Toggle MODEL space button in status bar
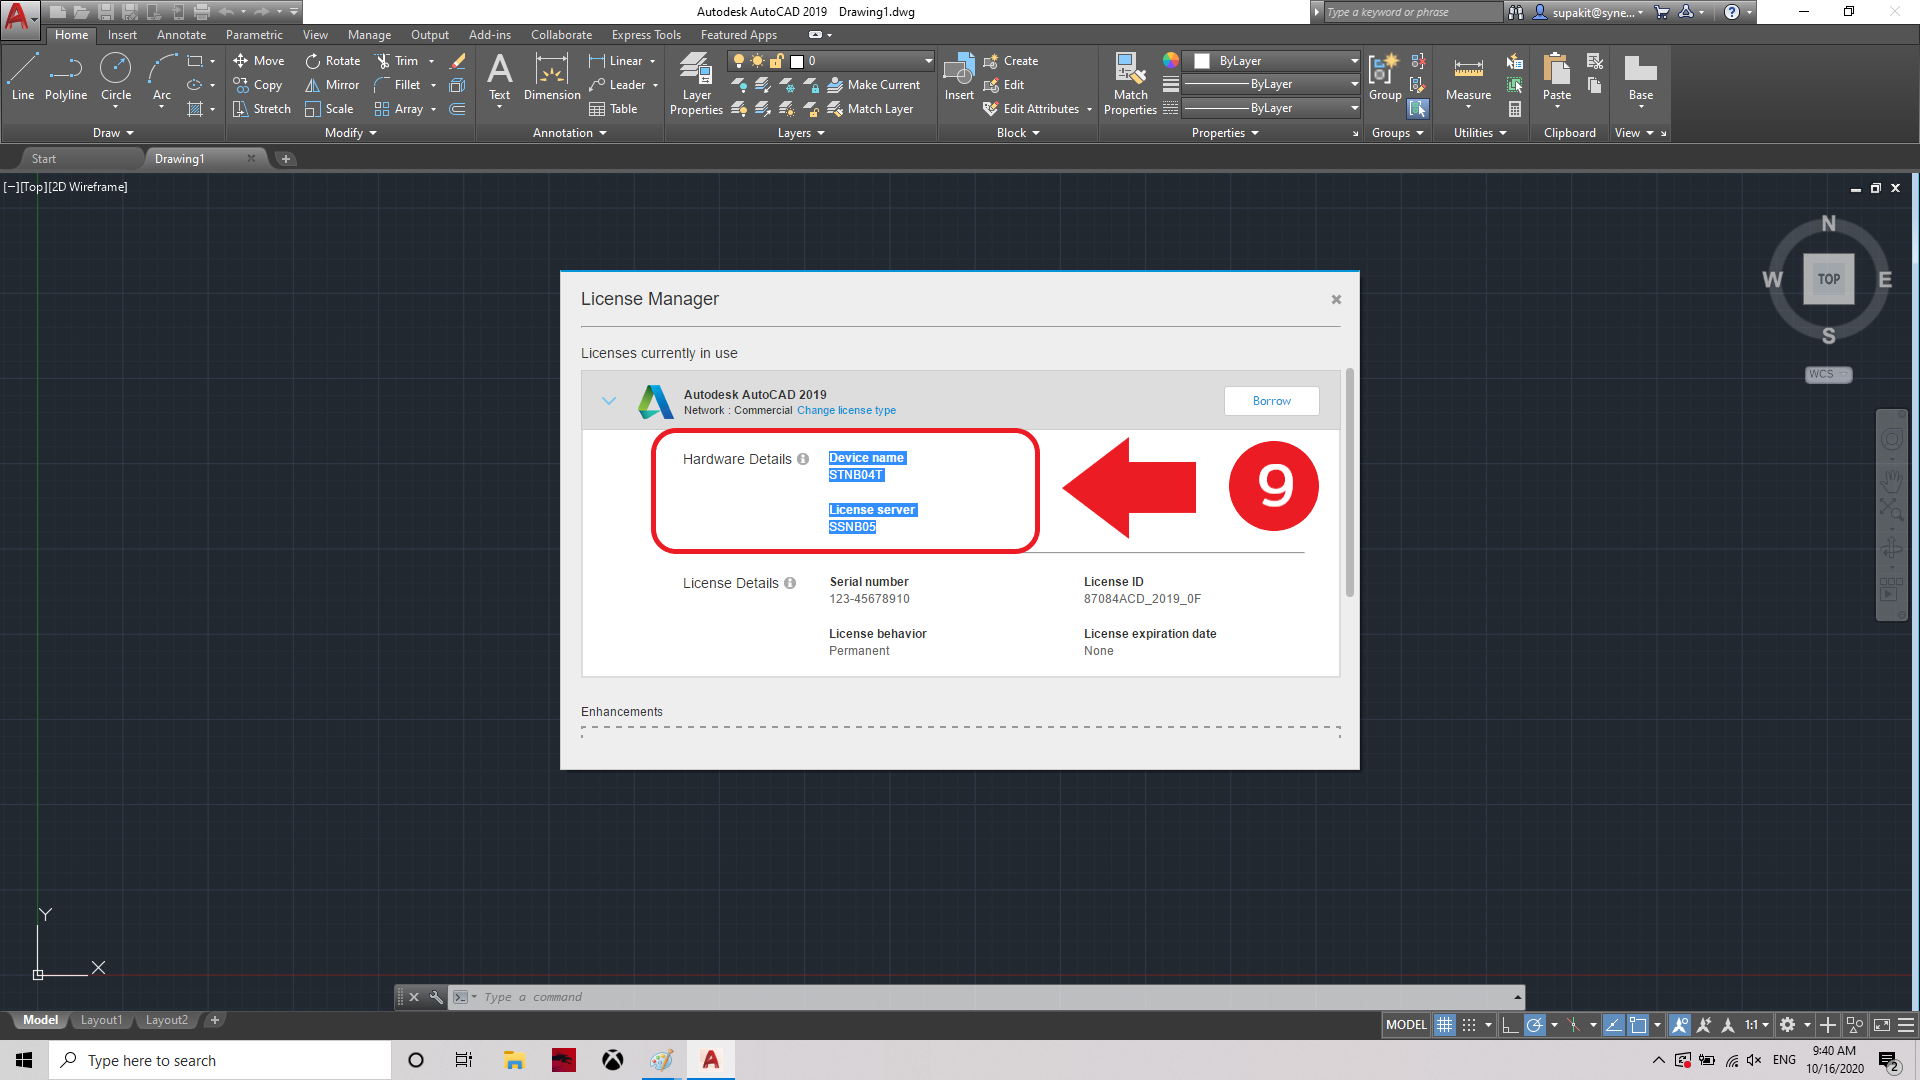This screenshot has width=1920, height=1080. (x=1406, y=1025)
